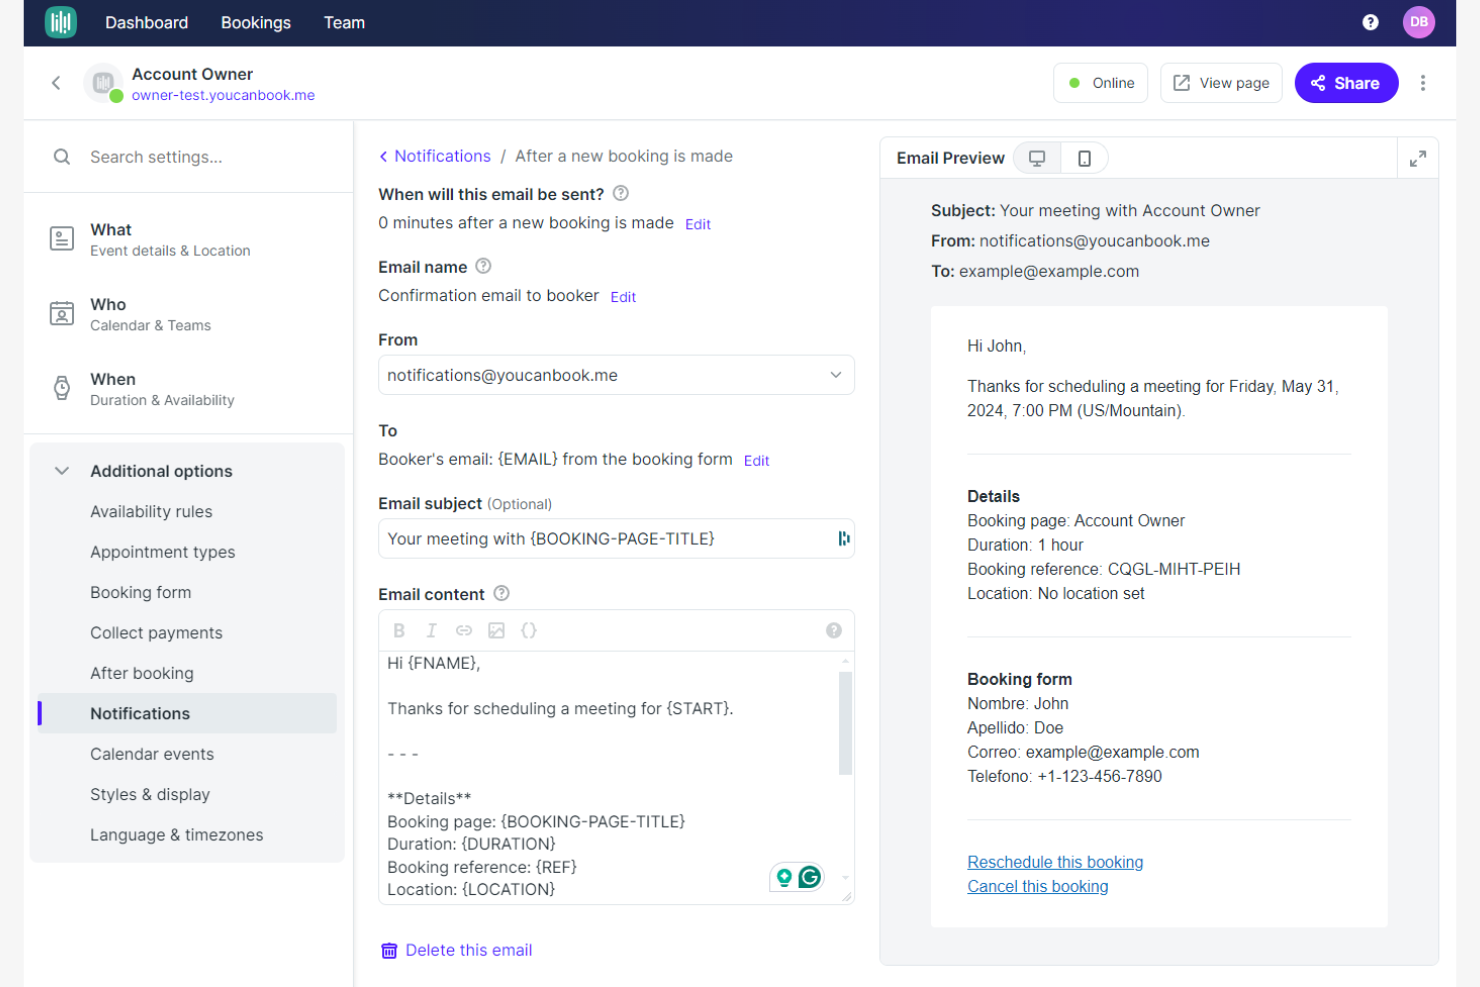Open the From address dropdown
1480x987 pixels.
(836, 374)
